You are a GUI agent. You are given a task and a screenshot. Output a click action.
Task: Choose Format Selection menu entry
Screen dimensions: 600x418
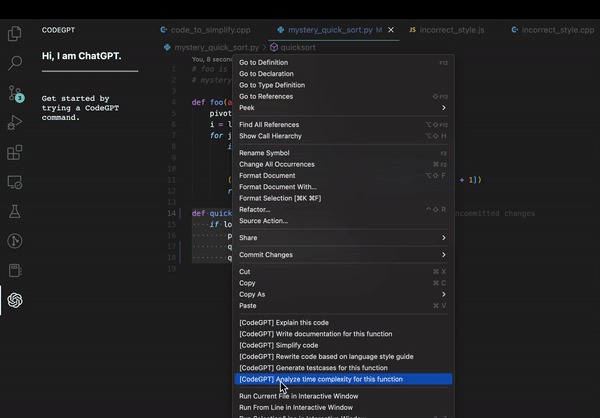[x=343, y=198]
